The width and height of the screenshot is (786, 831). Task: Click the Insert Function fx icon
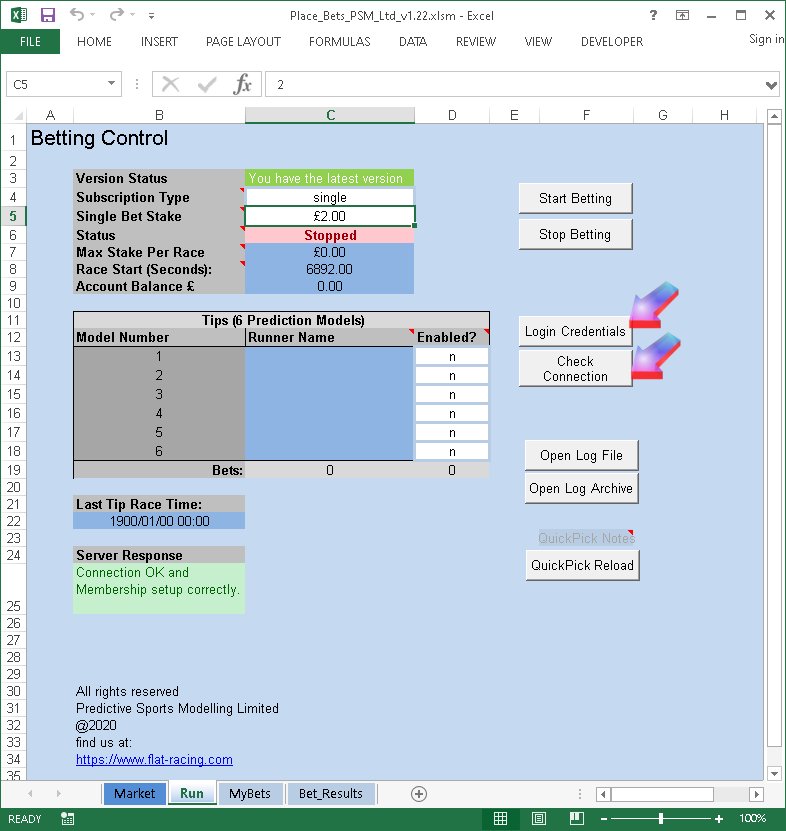[242, 85]
